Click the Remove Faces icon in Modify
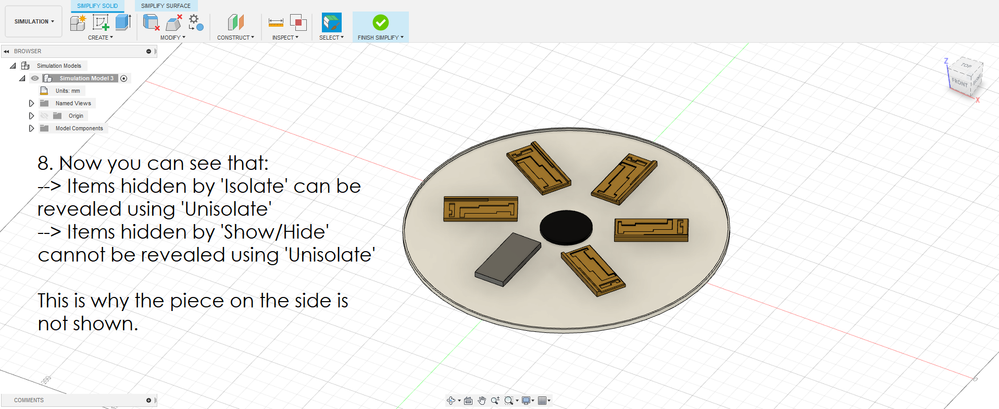The height and width of the screenshot is (409, 999). click(174, 22)
